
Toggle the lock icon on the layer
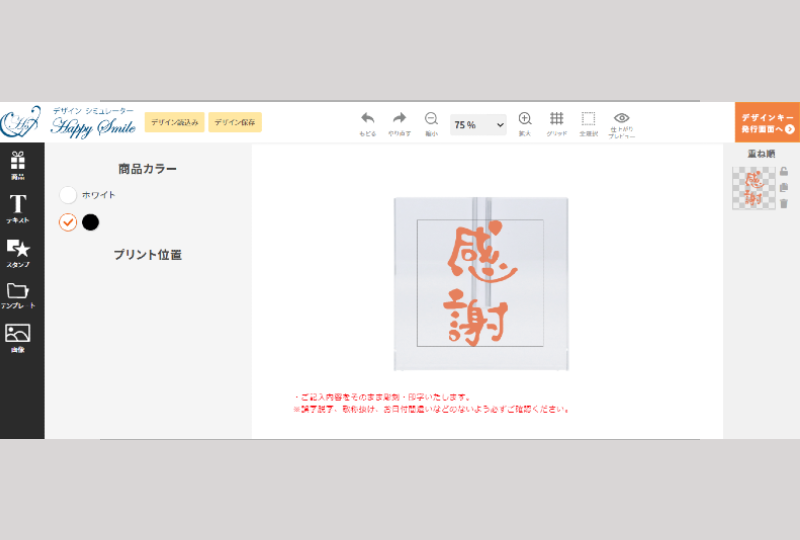coord(784,172)
